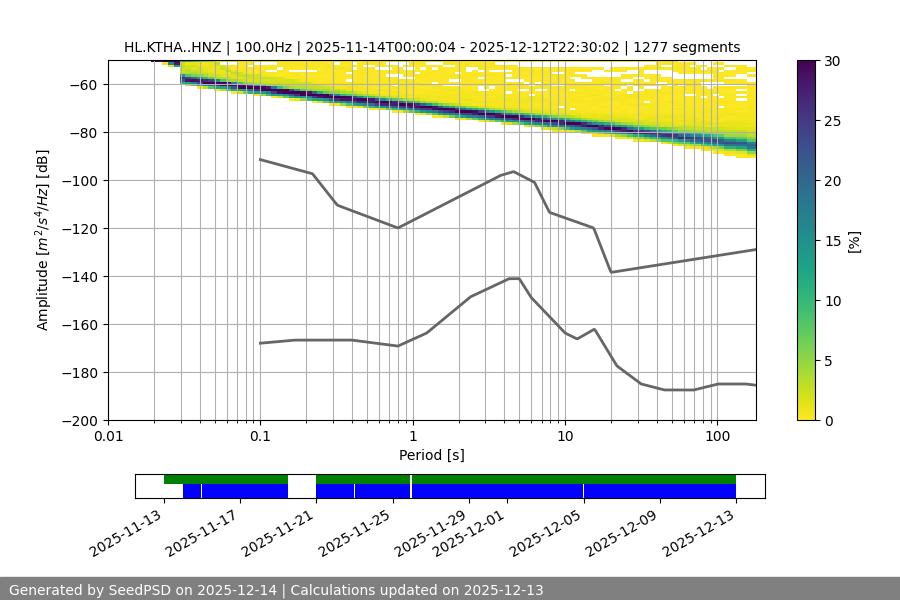This screenshot has height=600, width=900.
Task: Select the 0.01 x-axis tick label
Action: click(x=108, y=437)
